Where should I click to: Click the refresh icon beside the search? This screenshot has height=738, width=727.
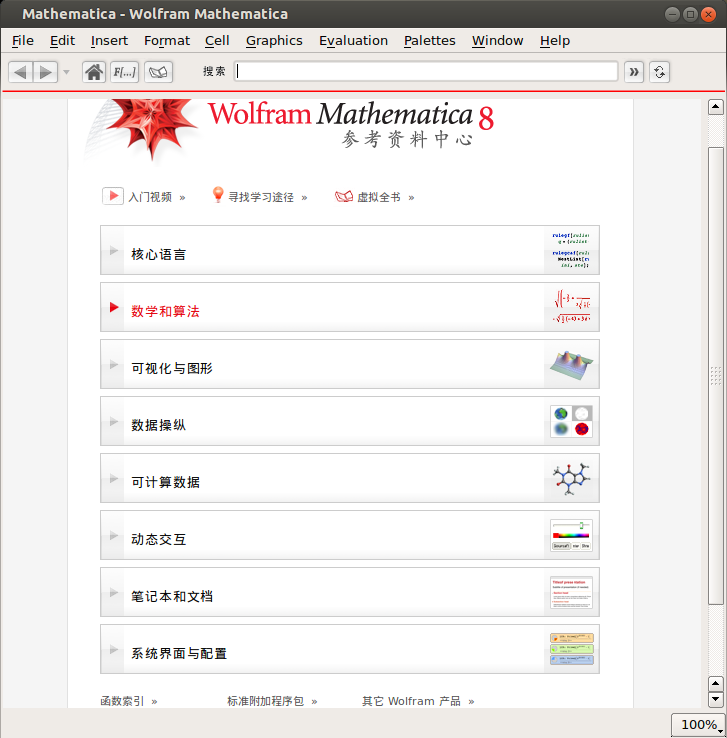(659, 72)
